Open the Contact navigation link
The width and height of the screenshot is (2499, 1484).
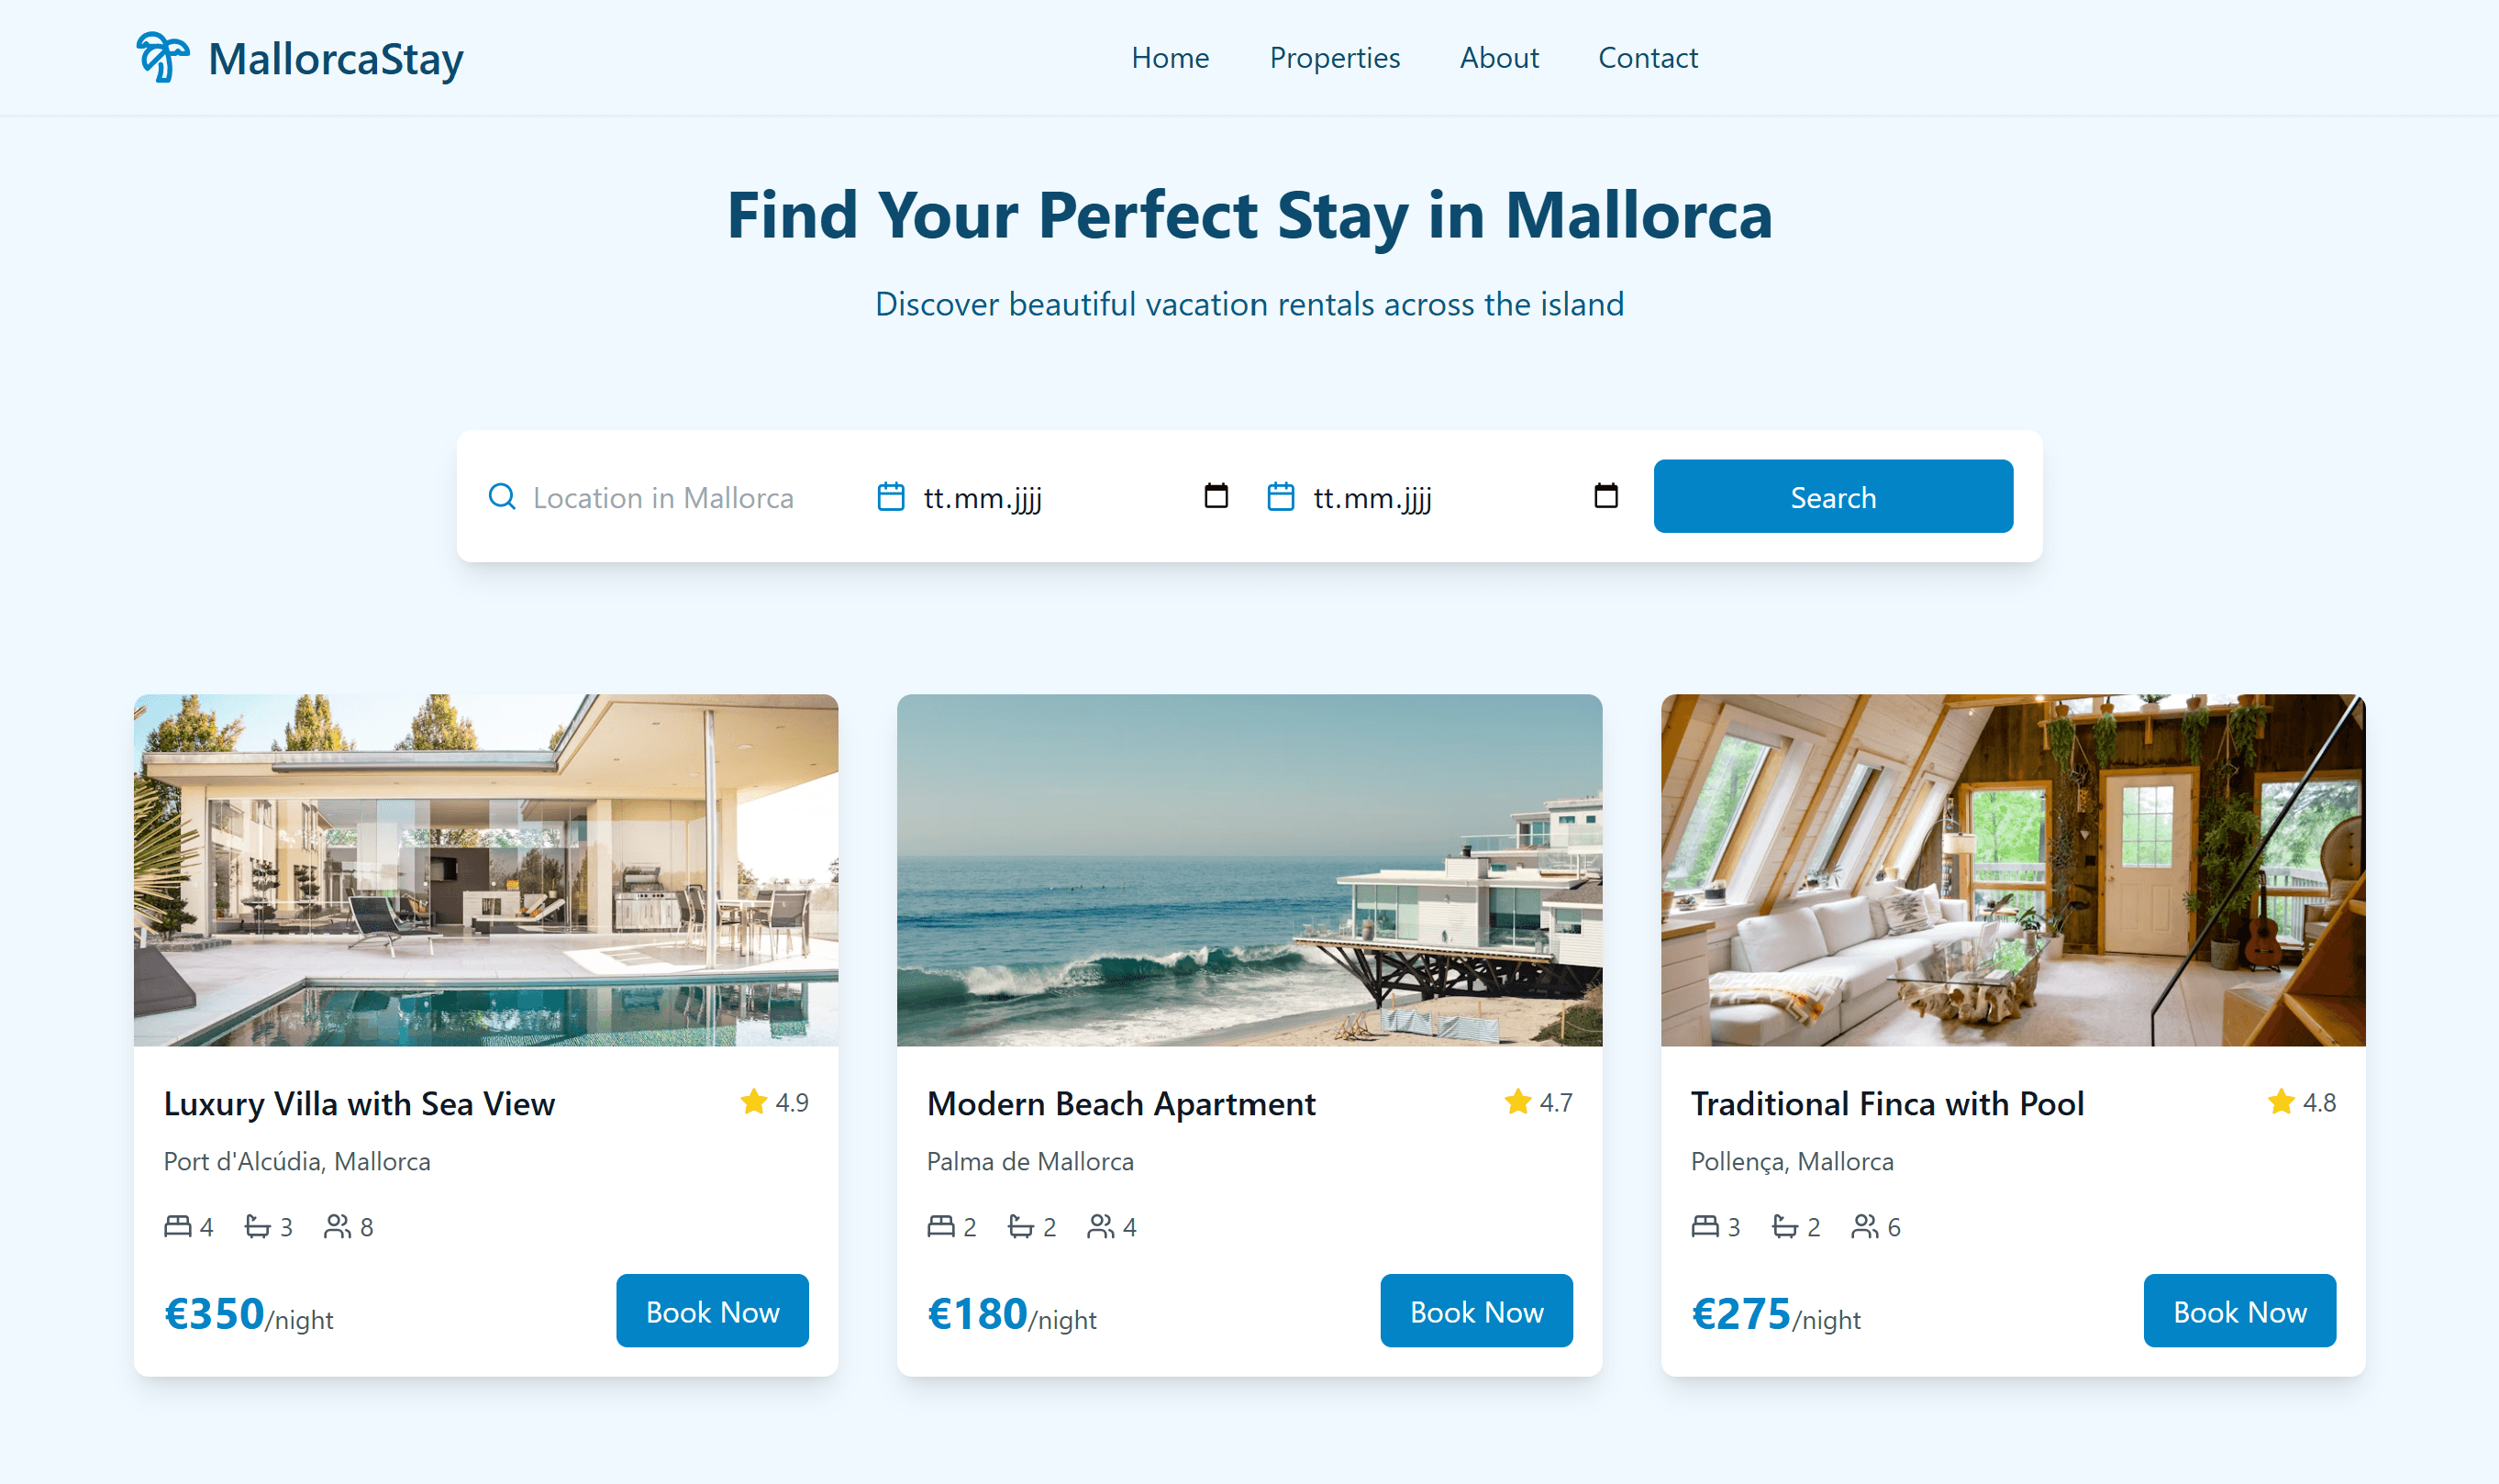point(1648,58)
